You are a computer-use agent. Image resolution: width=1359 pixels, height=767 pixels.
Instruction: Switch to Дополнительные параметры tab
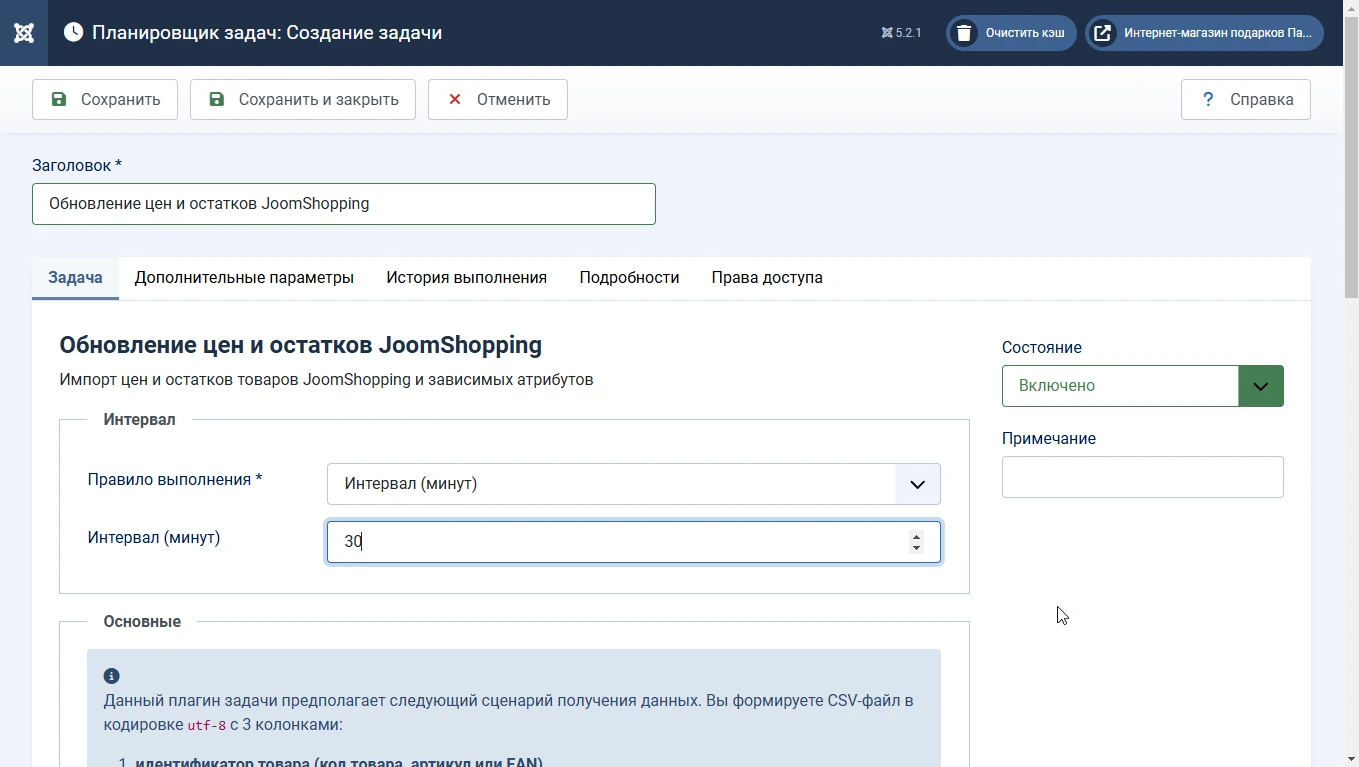click(244, 278)
